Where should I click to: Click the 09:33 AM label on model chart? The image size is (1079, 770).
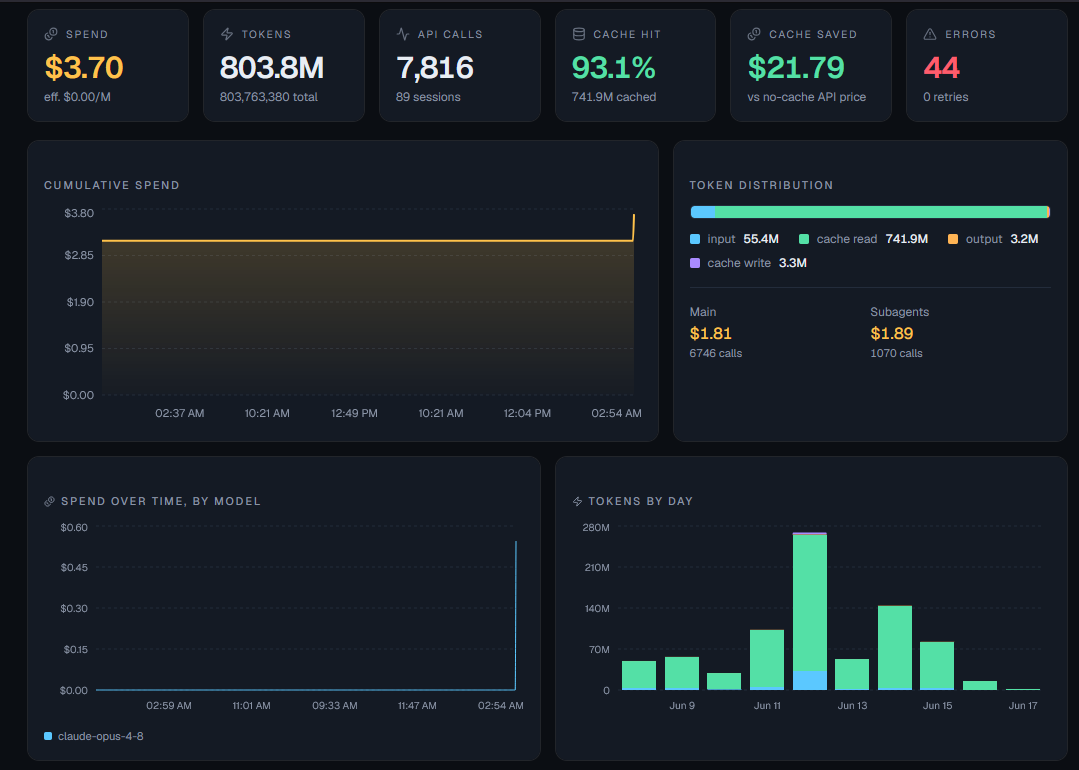334,706
